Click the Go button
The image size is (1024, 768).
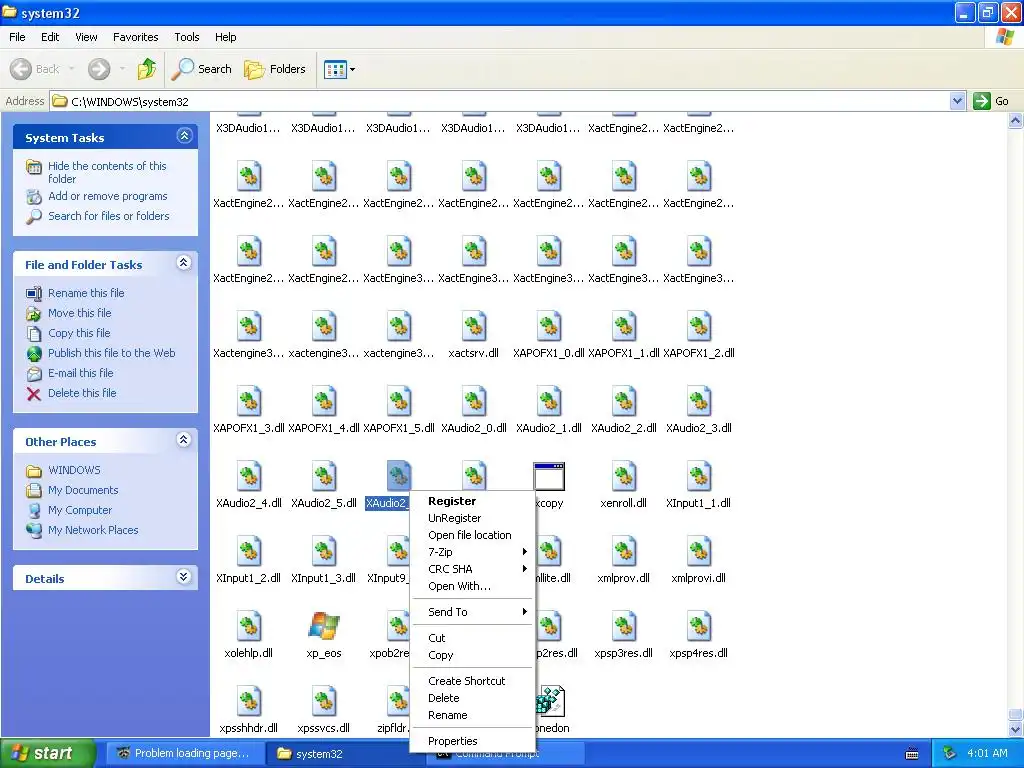pos(991,101)
